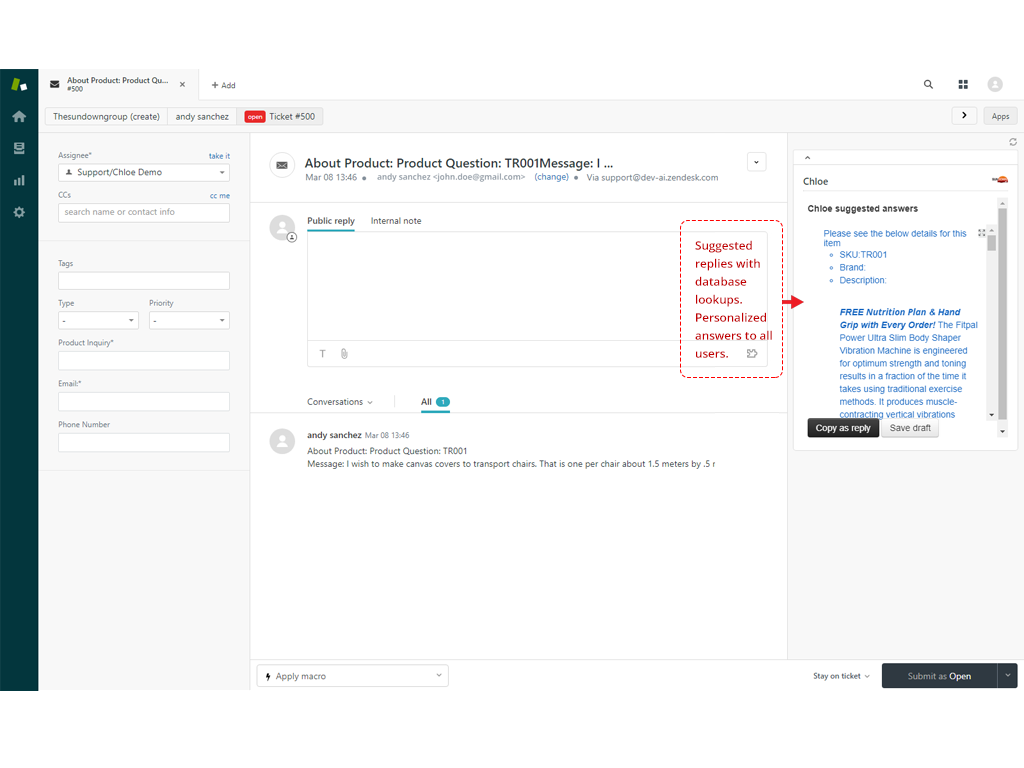The image size is (1024, 768).
Task: Open Admin settings gear icon
Action: 19,213
